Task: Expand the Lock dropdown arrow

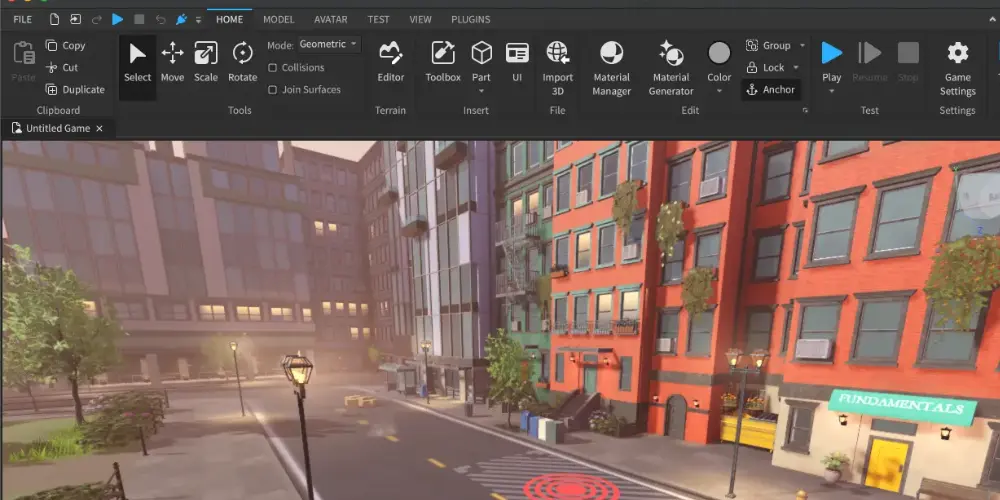Action: pyautogui.click(x=796, y=68)
